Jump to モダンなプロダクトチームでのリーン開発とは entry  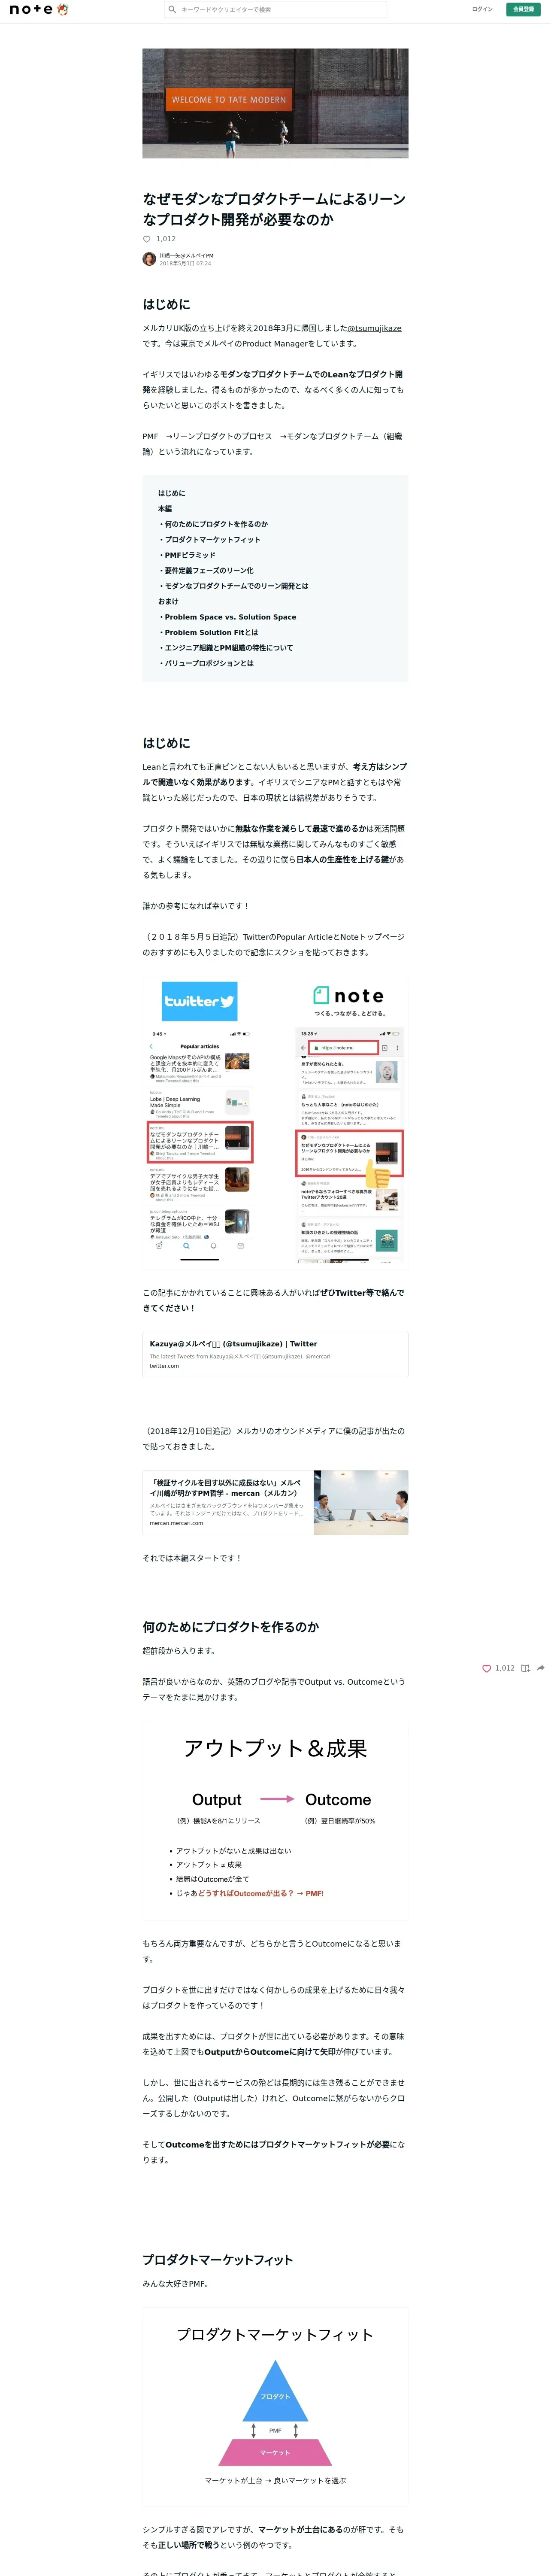(234, 586)
